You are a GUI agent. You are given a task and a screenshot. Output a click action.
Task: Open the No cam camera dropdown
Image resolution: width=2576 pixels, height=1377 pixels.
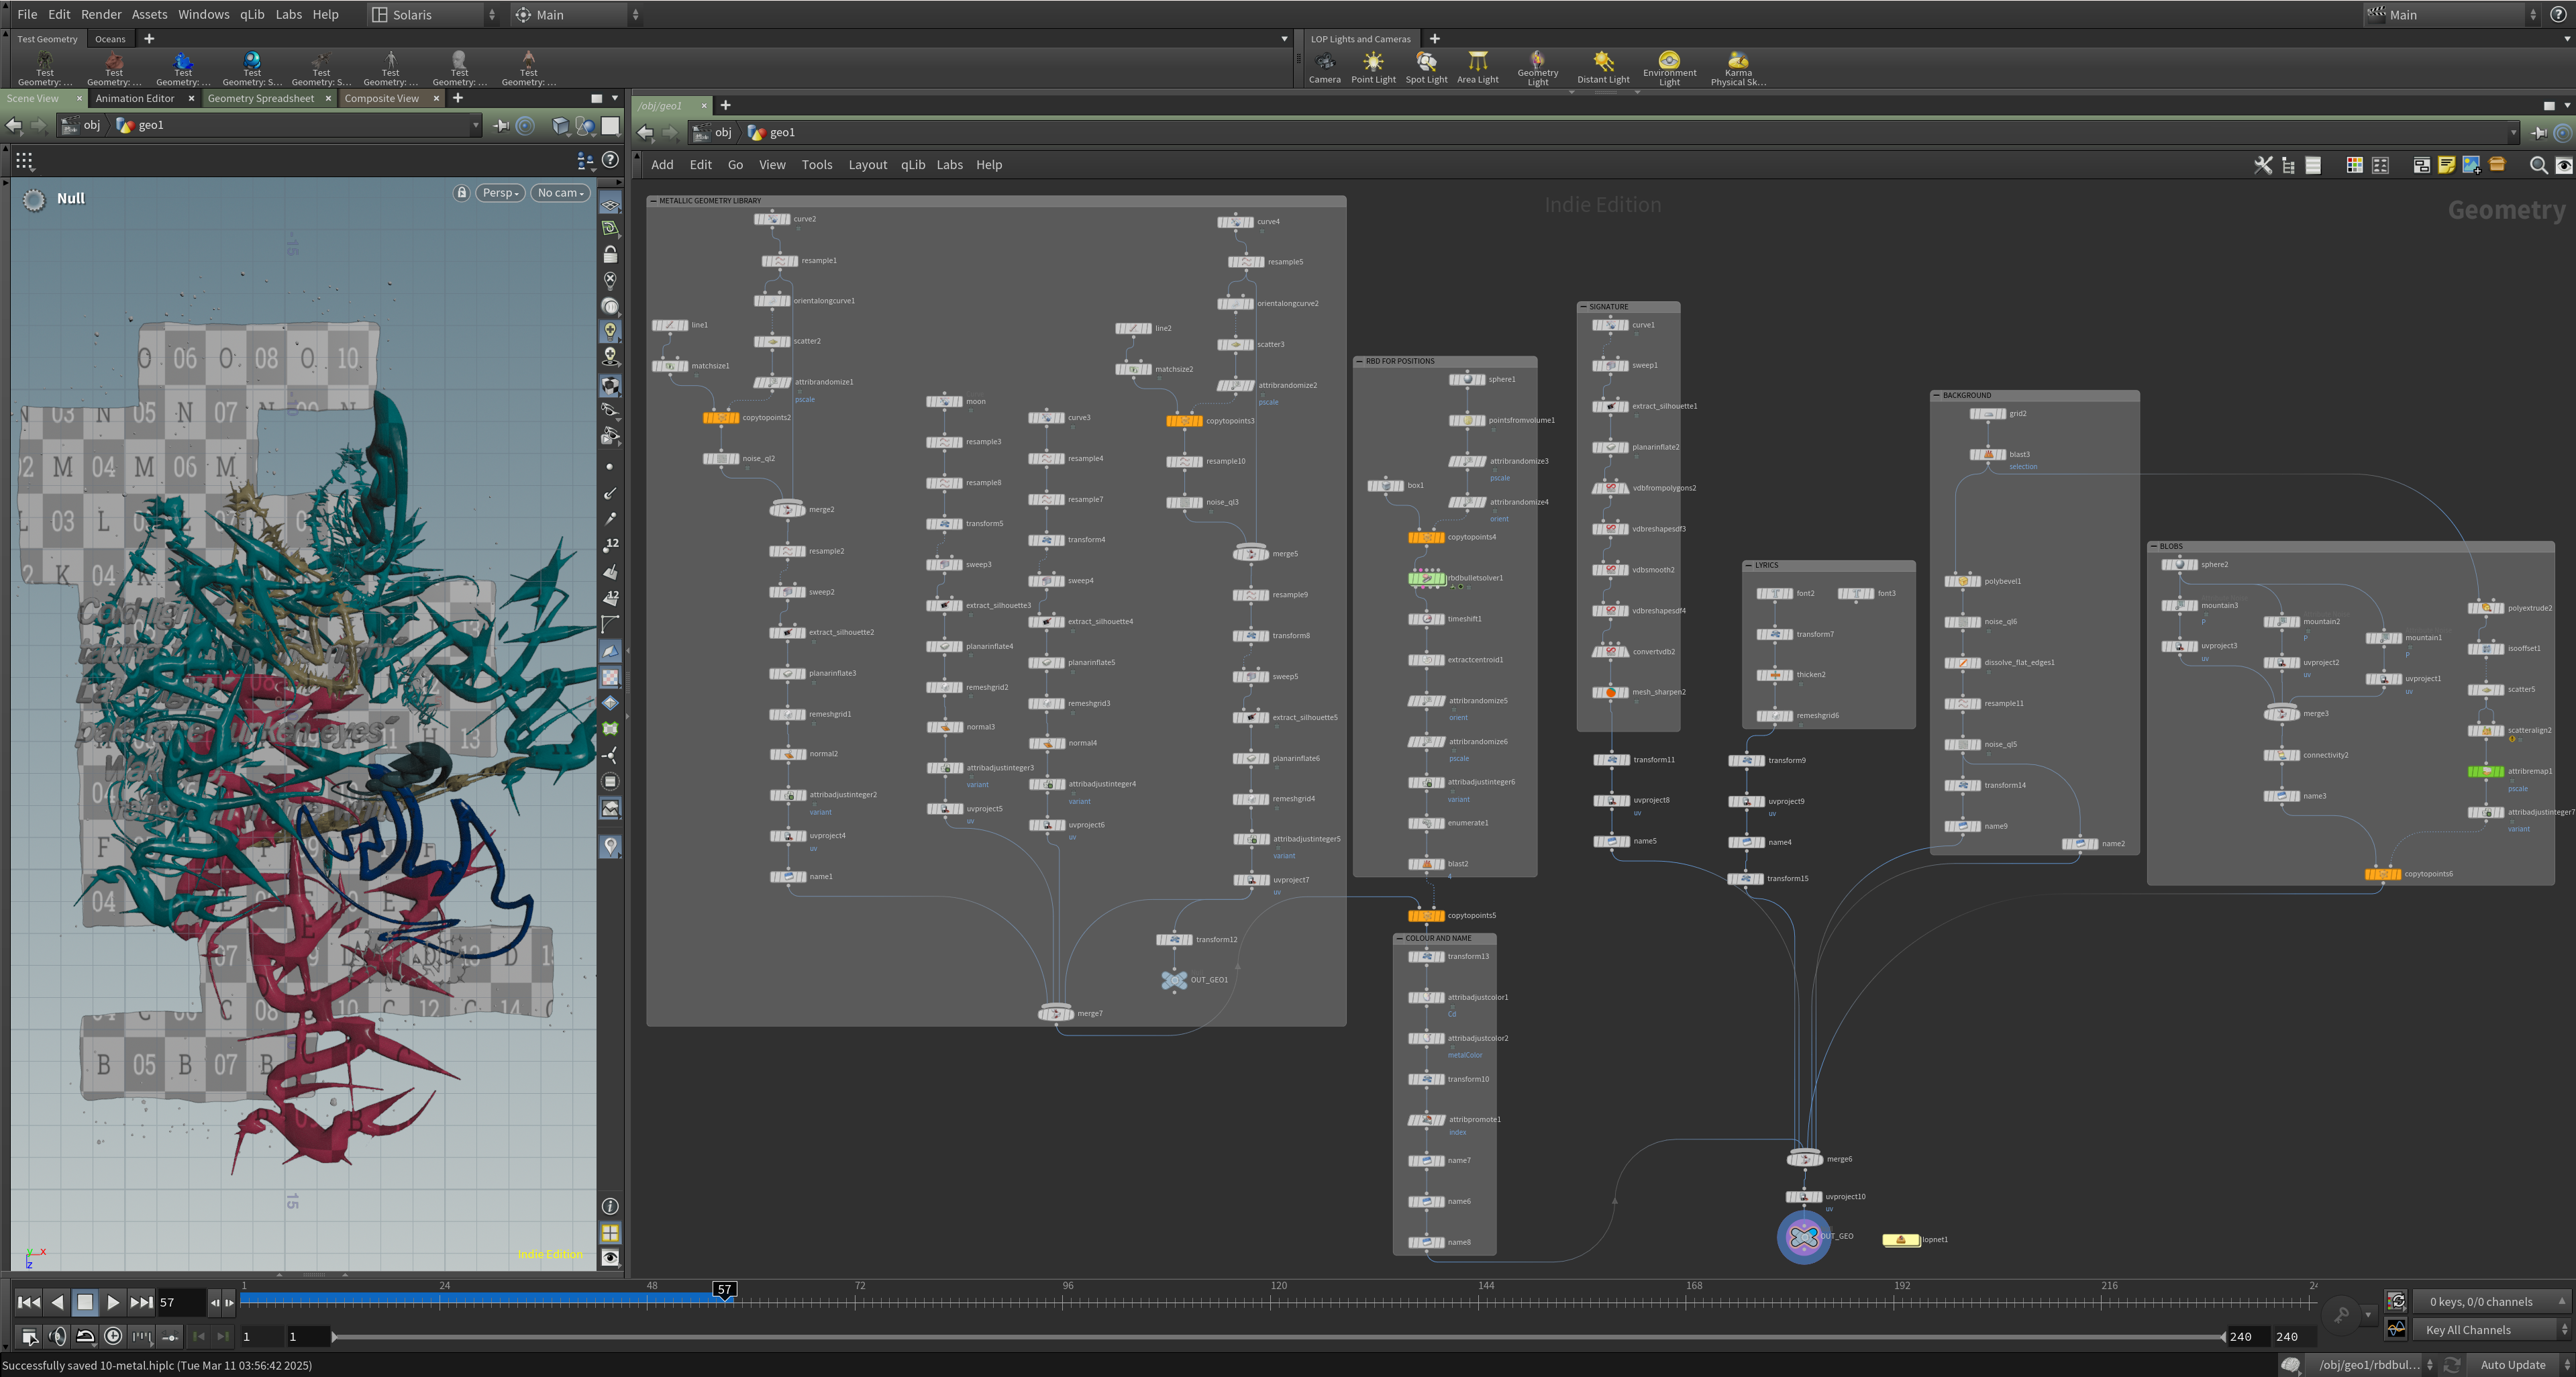560,193
